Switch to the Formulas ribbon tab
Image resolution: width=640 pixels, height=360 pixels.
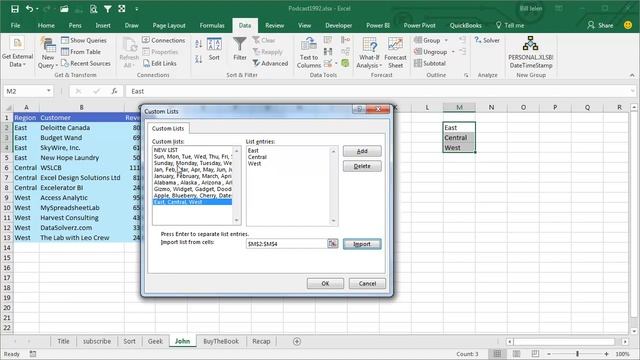pos(212,25)
